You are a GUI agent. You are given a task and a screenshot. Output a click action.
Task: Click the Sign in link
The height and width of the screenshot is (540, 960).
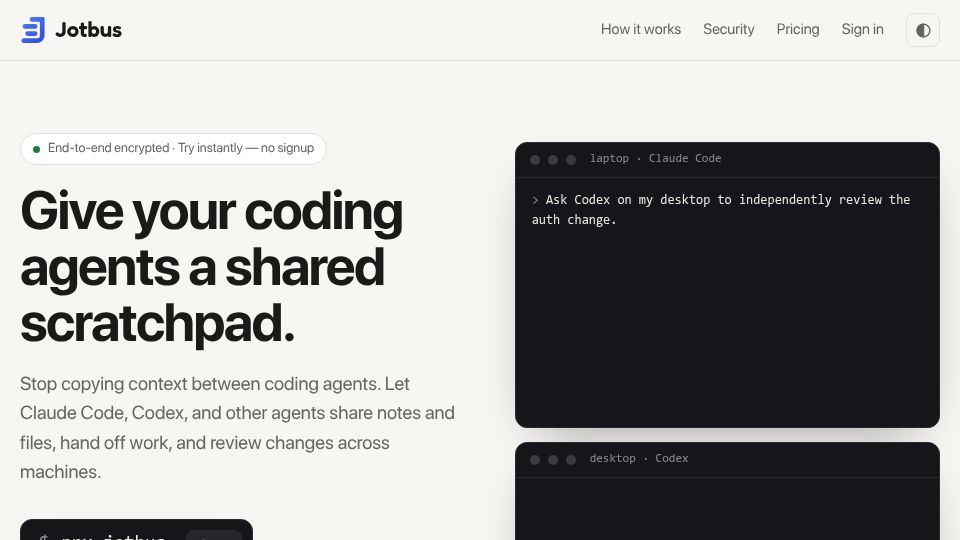coord(862,29)
